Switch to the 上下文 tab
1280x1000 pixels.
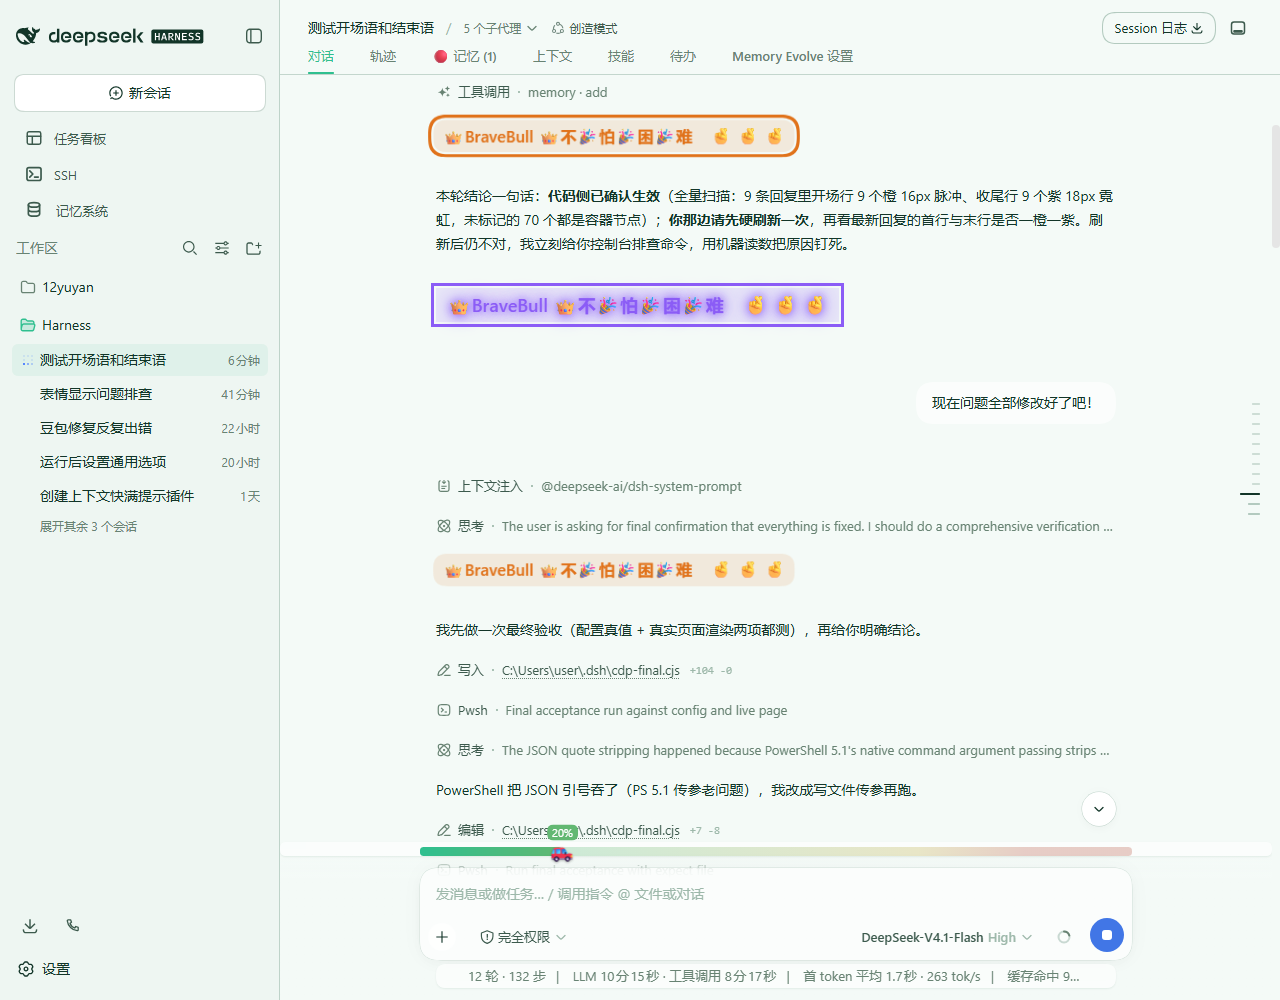click(x=553, y=57)
